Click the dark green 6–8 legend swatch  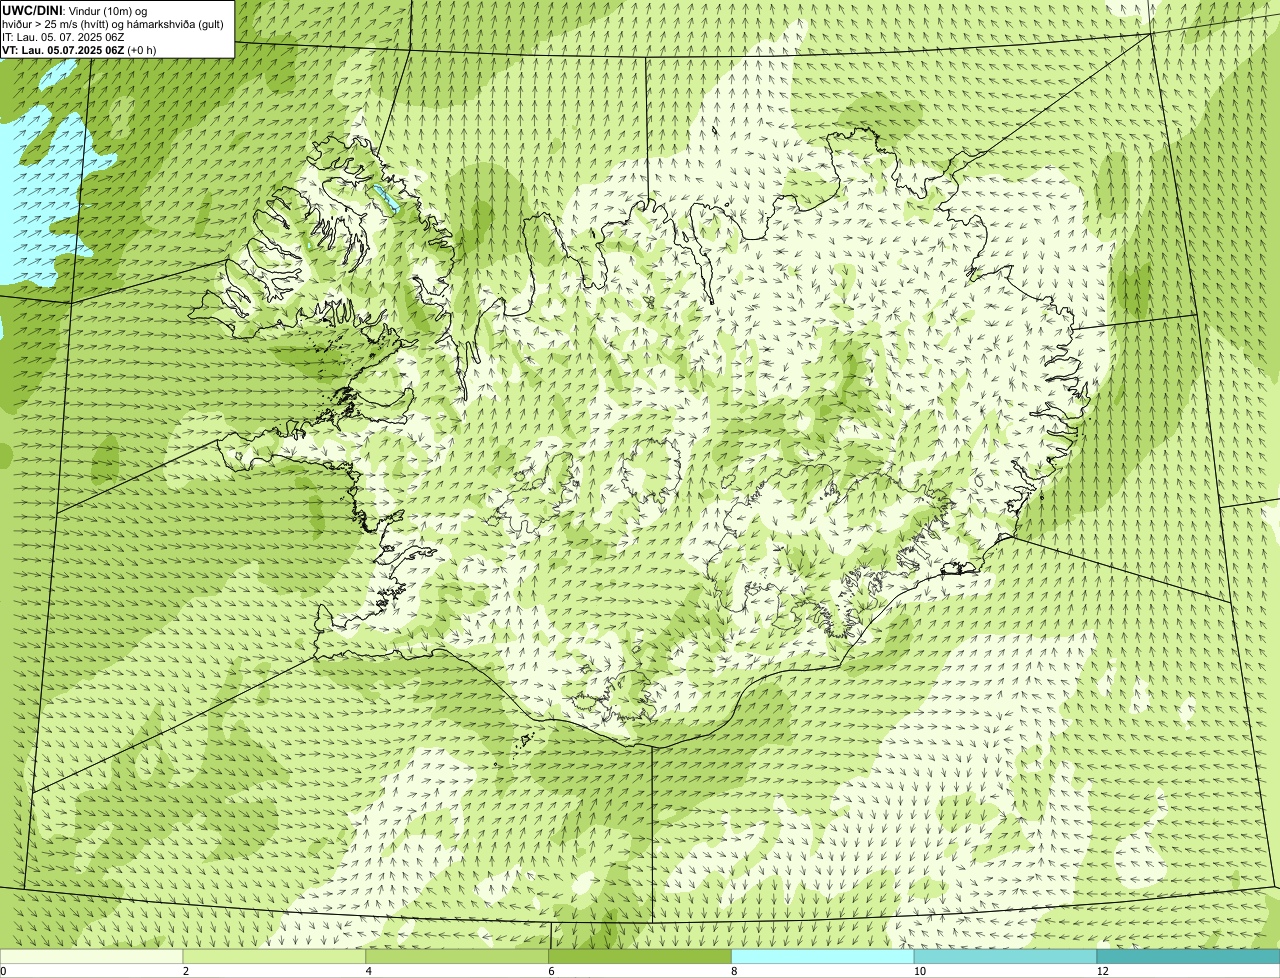641,956
